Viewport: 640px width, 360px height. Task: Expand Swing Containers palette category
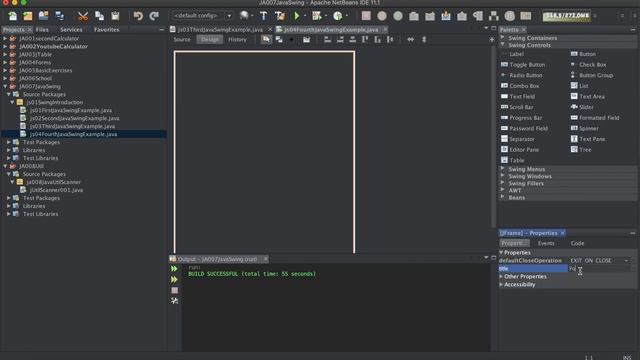502,38
